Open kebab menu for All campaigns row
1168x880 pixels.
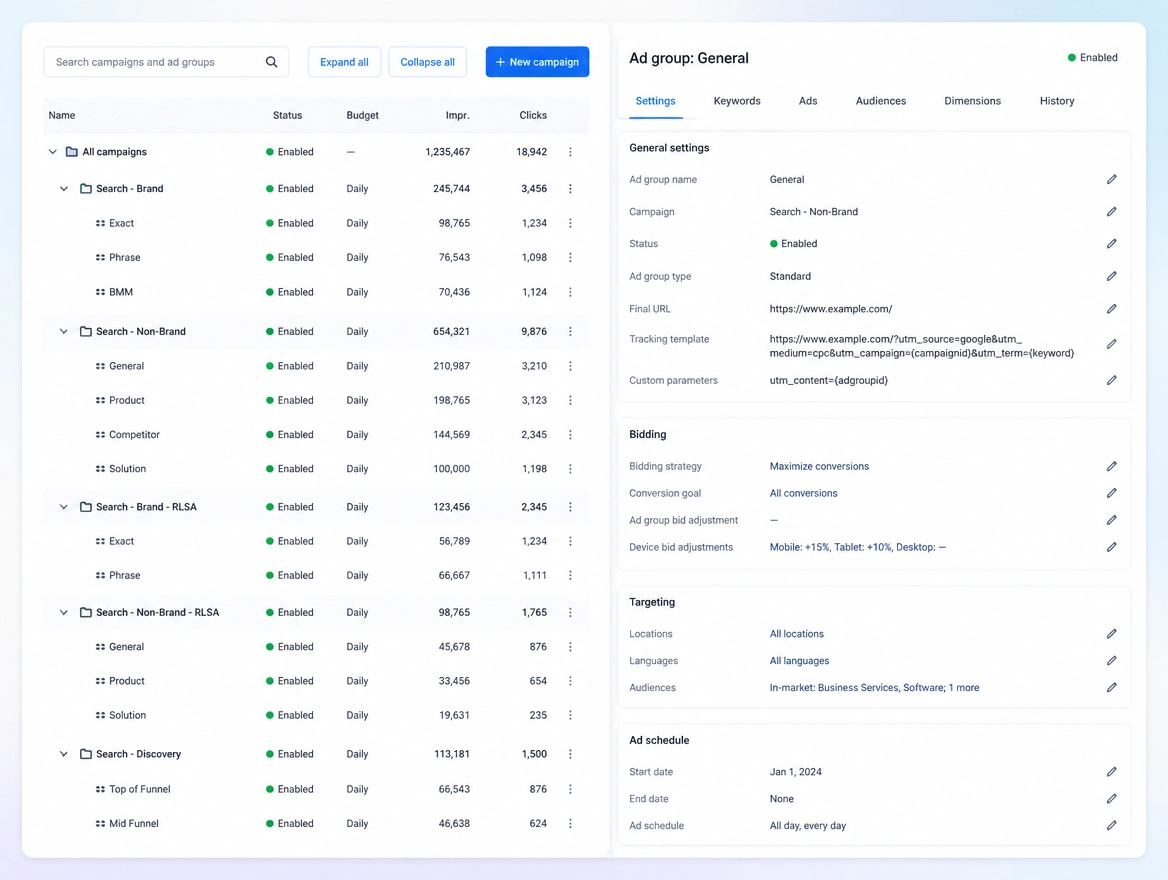571,152
